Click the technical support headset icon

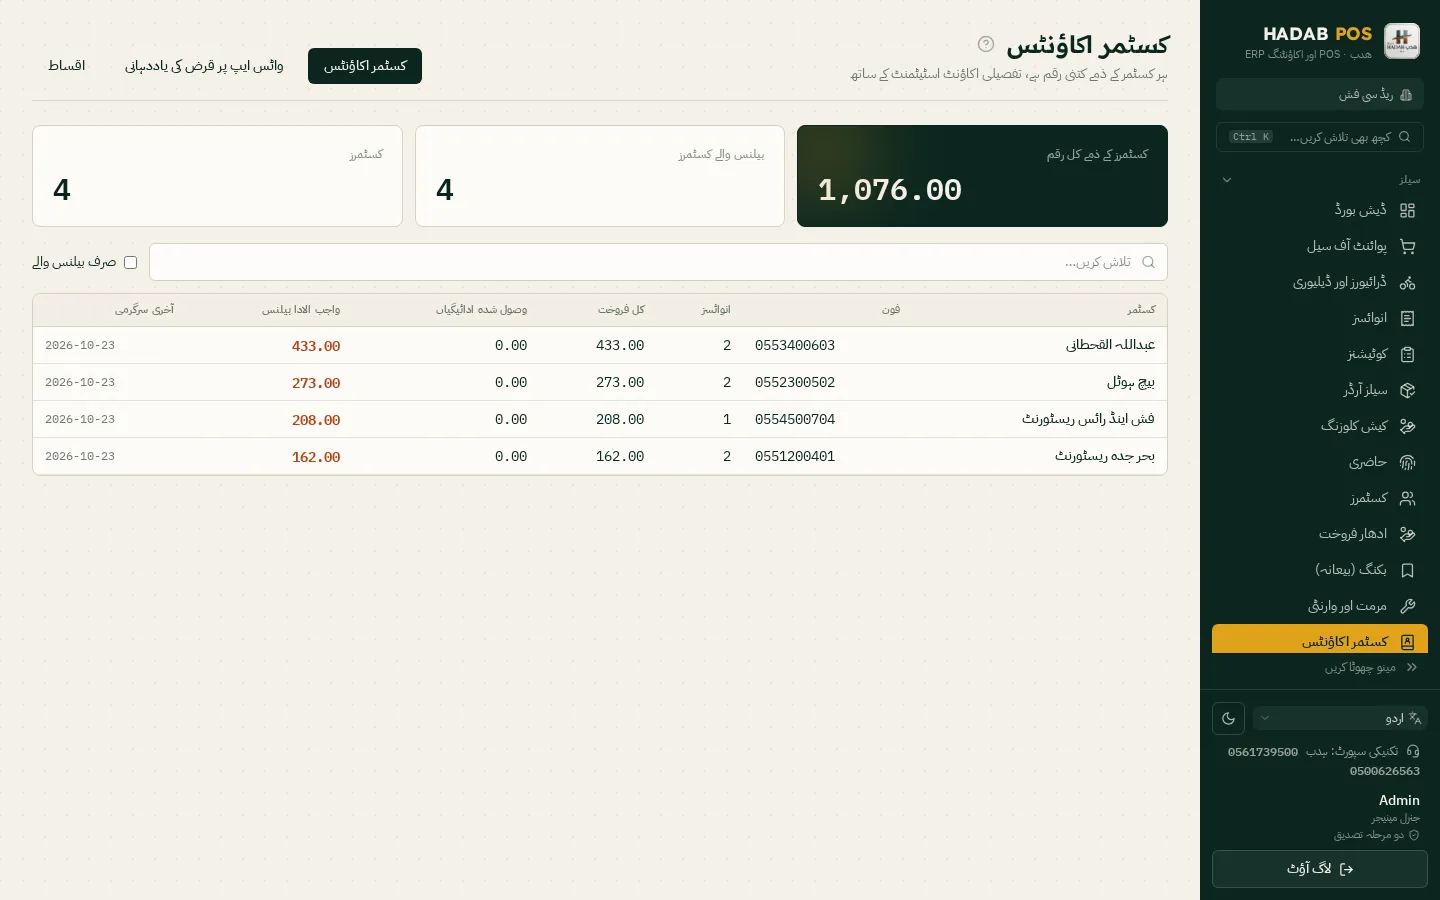point(1413,751)
